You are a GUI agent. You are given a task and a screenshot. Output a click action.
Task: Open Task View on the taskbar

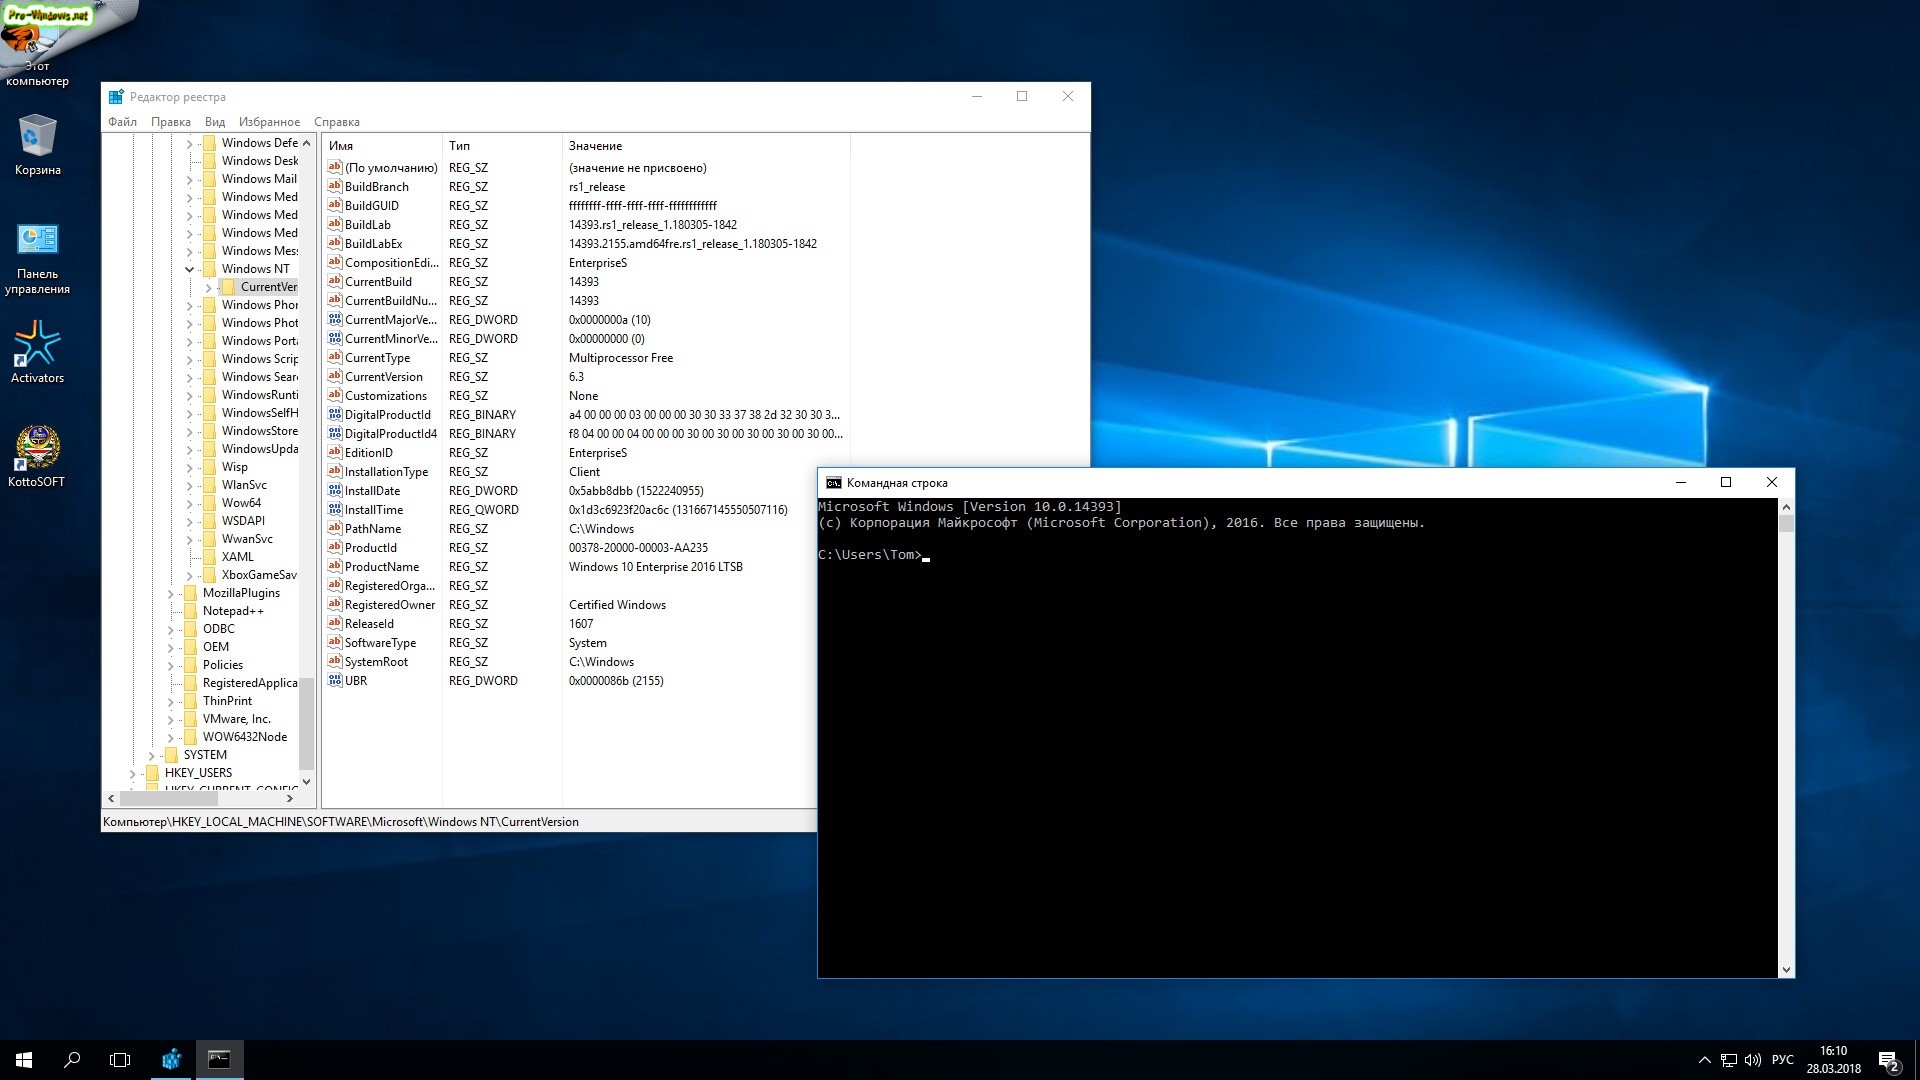click(x=120, y=1059)
